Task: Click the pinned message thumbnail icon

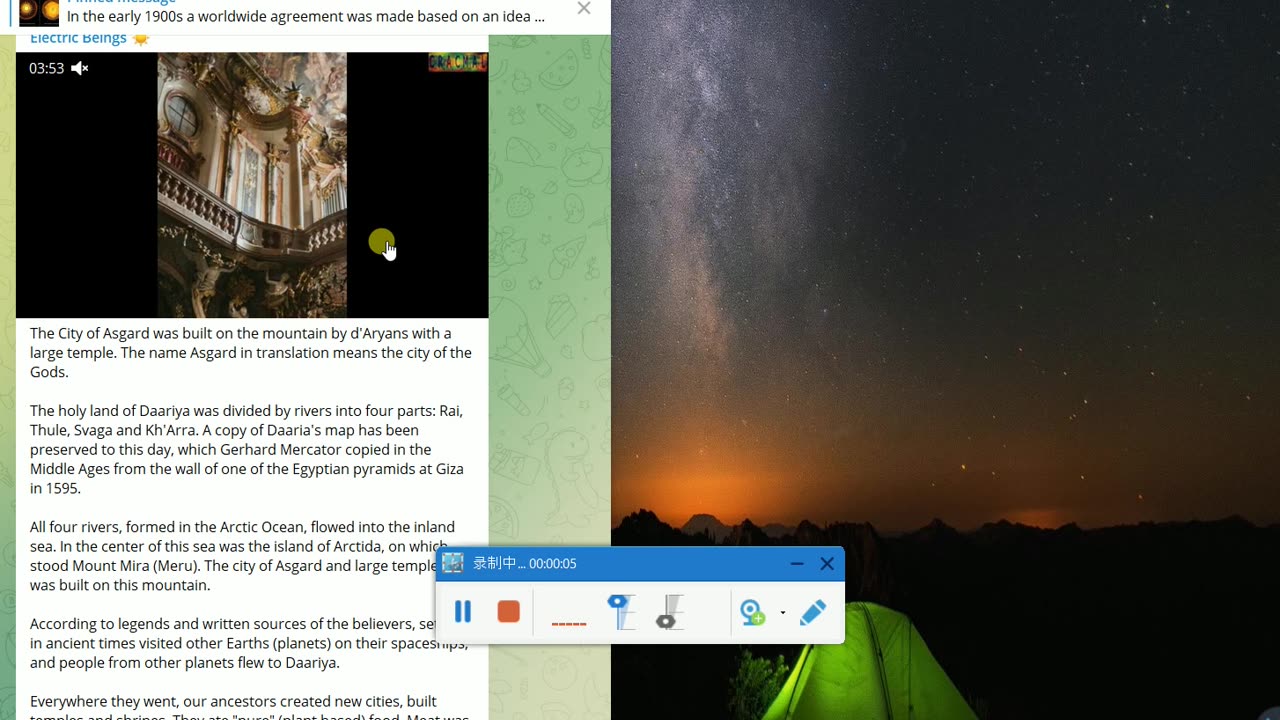Action: click(x=39, y=12)
